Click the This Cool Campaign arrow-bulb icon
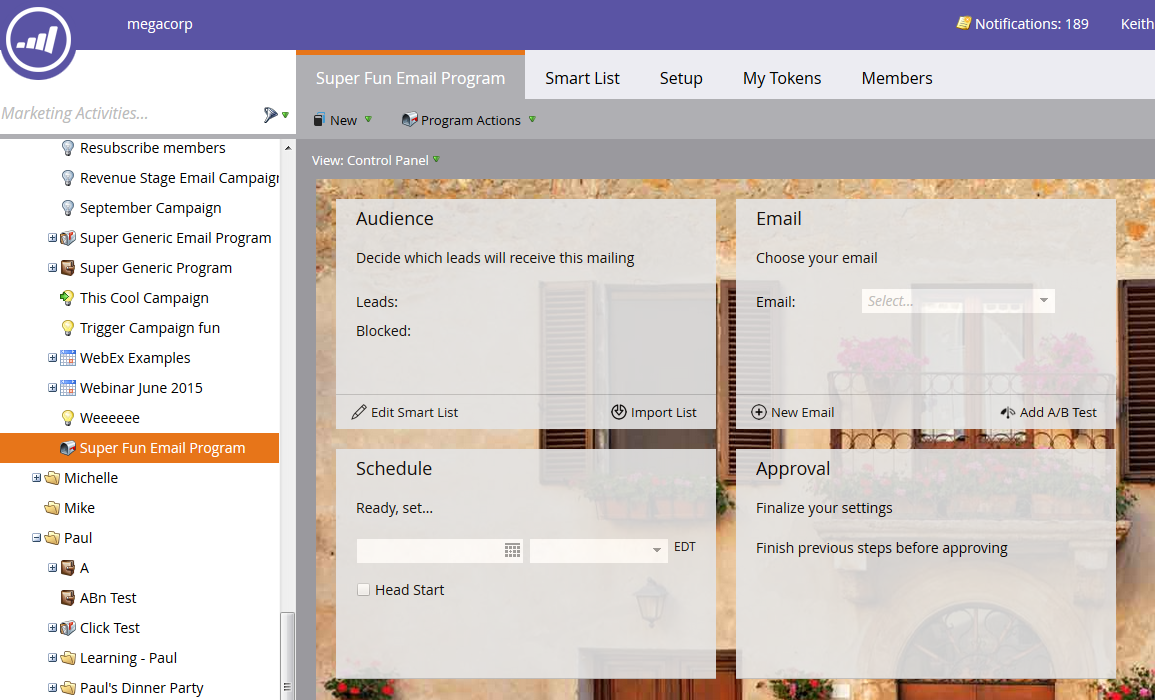The height and width of the screenshot is (700, 1155). [x=67, y=298]
